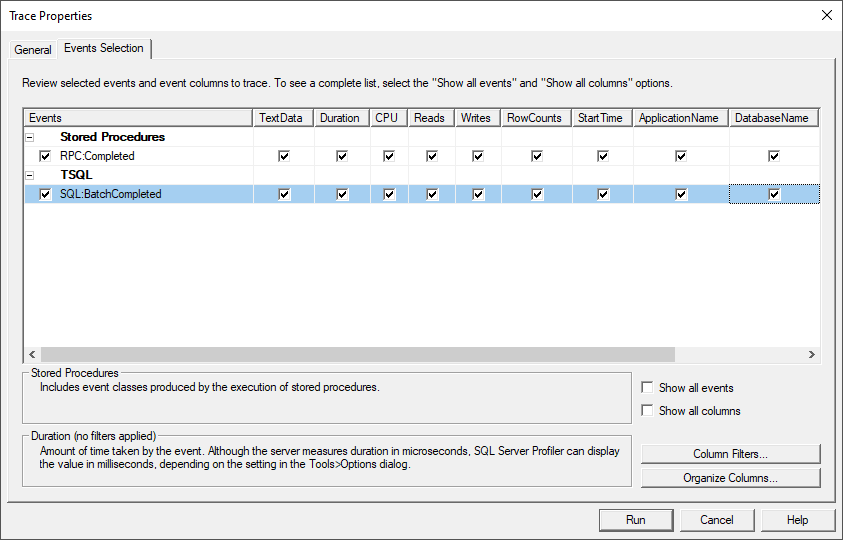
Task: Select the SQL:BatchCompleted event name
Action: [x=111, y=194]
